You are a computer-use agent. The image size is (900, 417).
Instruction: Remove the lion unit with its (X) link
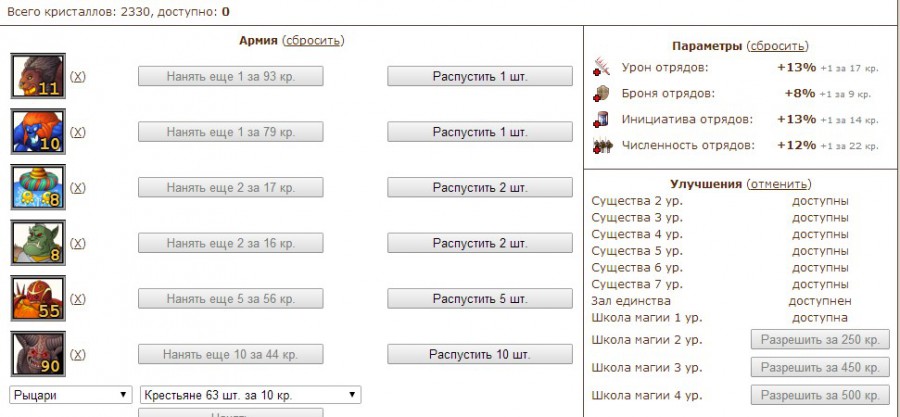point(77,76)
